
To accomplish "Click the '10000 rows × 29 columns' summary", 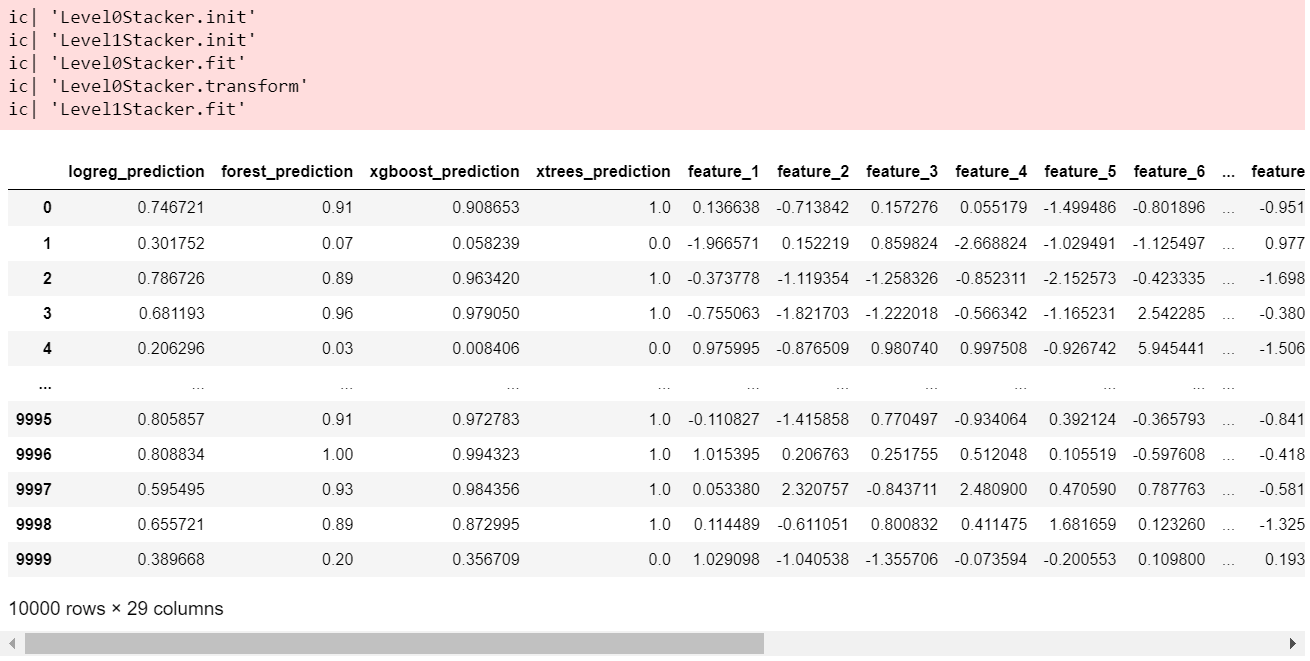I will click(116, 609).
